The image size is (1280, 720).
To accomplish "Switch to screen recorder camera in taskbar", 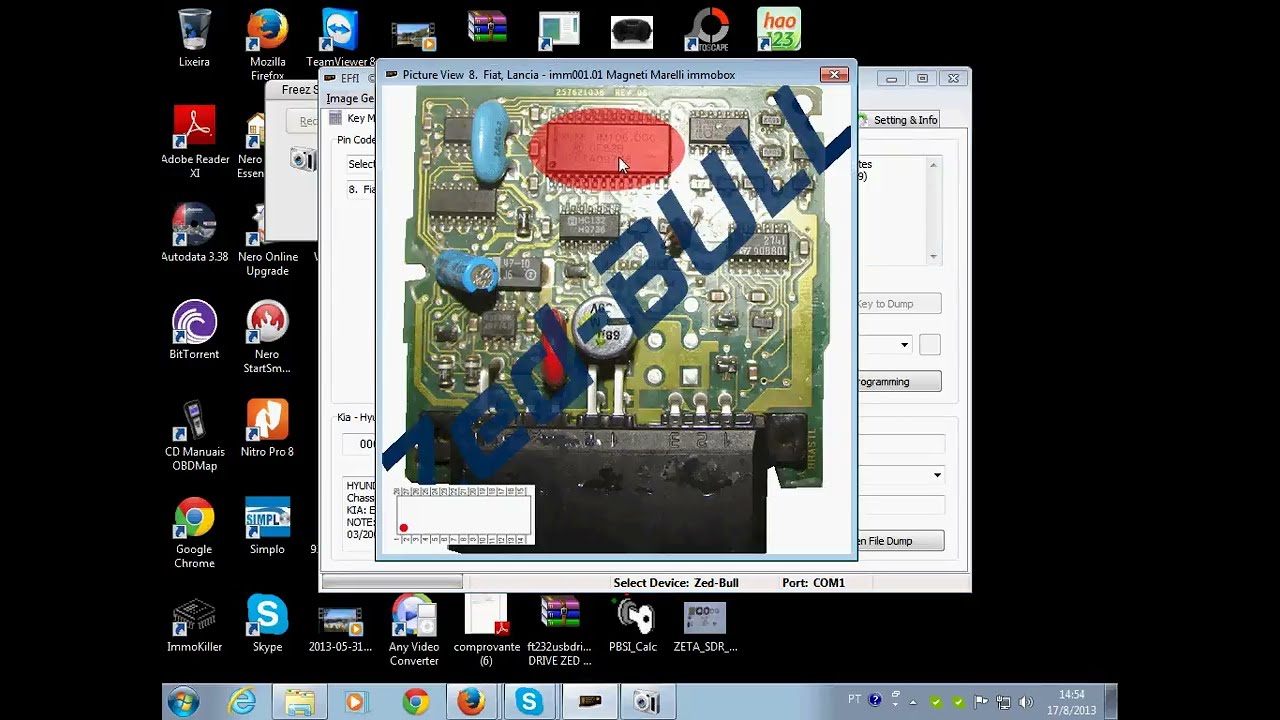I will [x=647, y=702].
